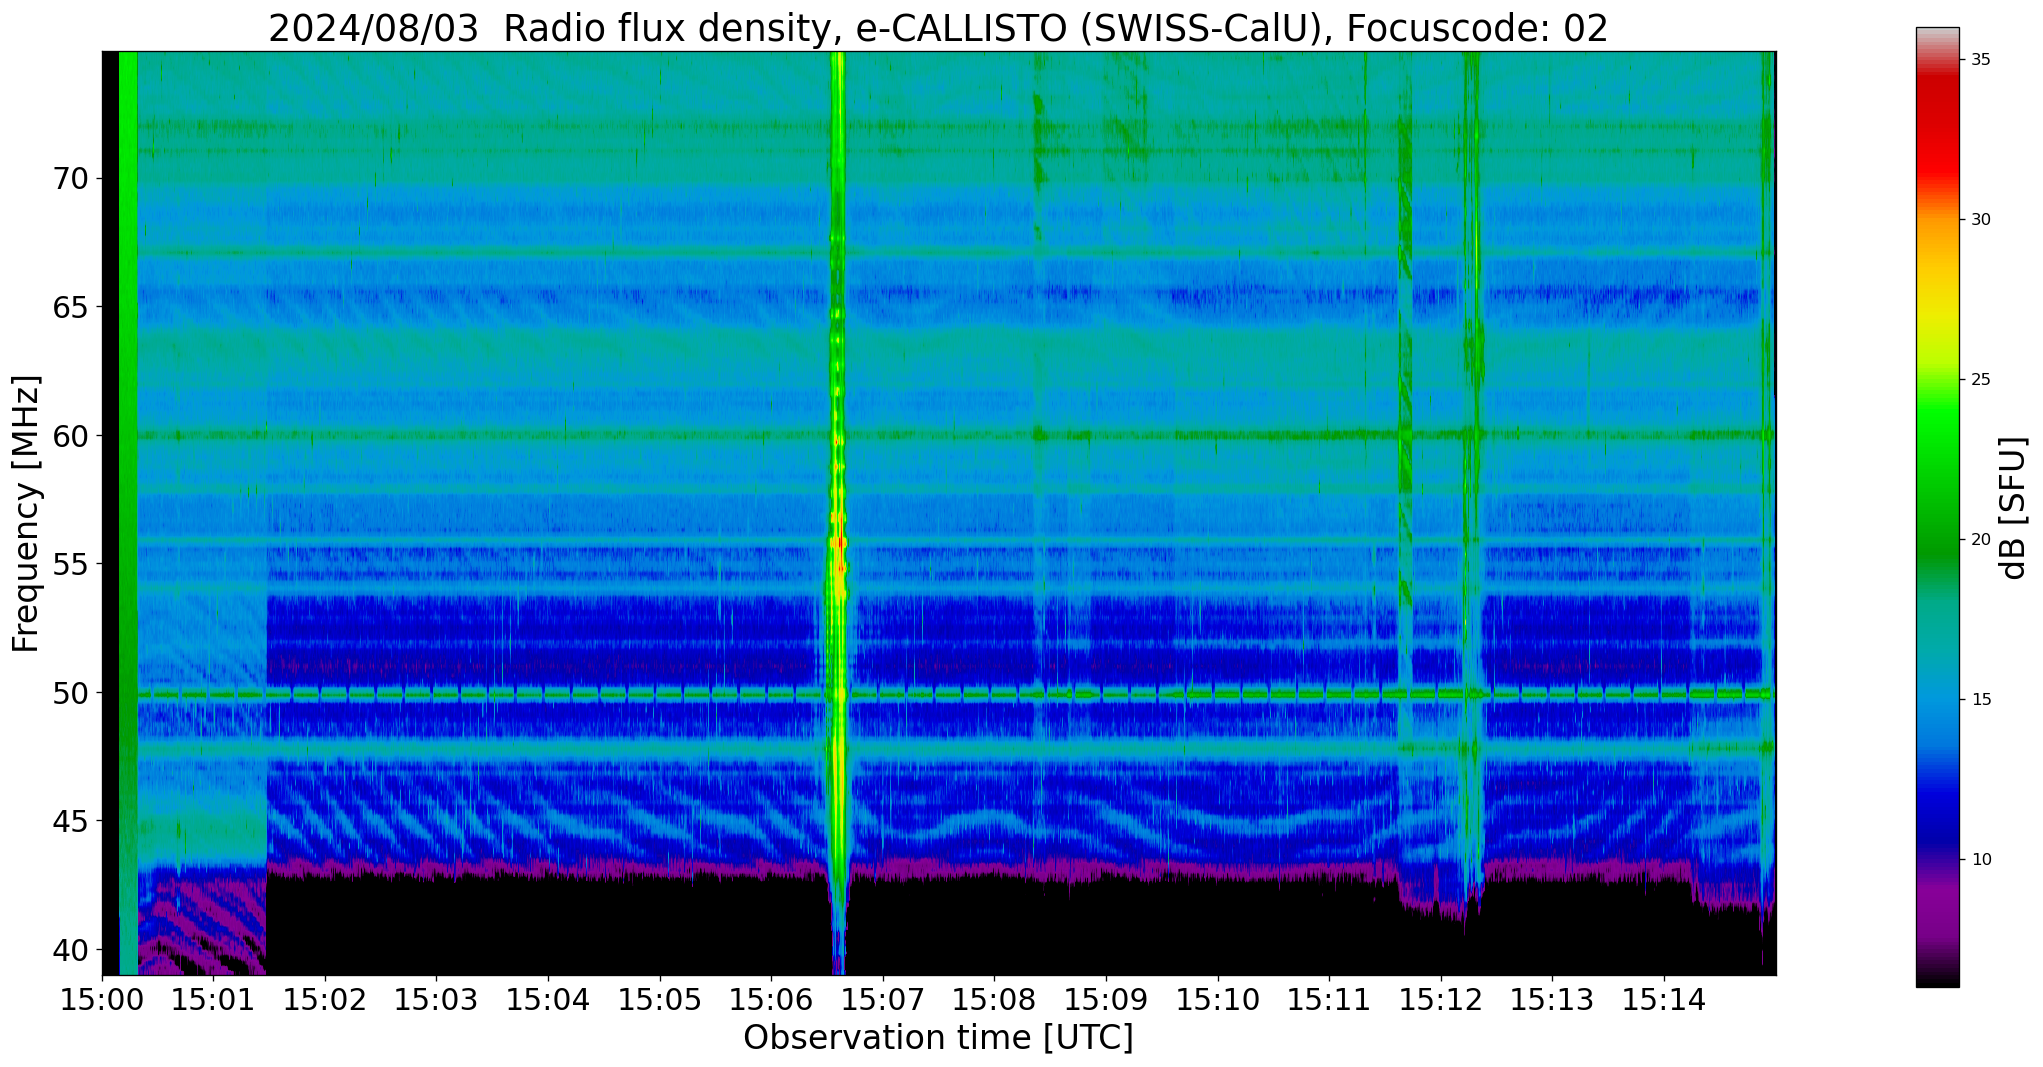The height and width of the screenshot is (1067, 2043).
Task: Click the colorbar 20 tick label
Action: pyautogui.click(x=1981, y=539)
